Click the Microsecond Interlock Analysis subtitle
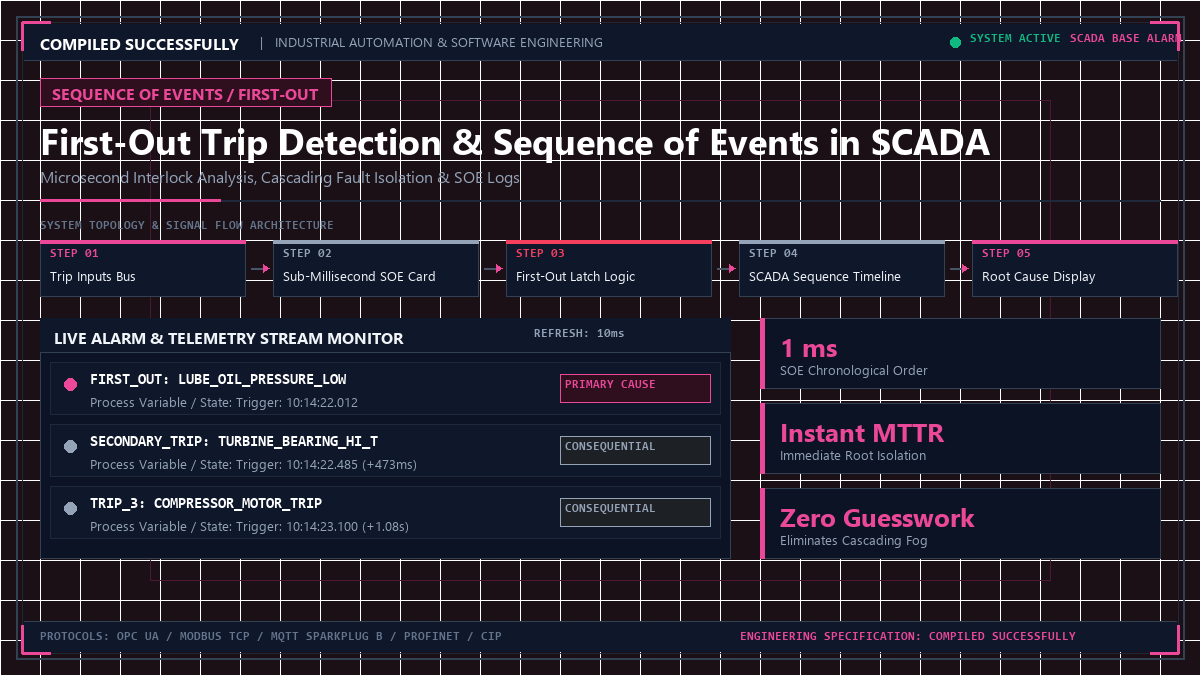1200x675 pixels. [x=280, y=178]
